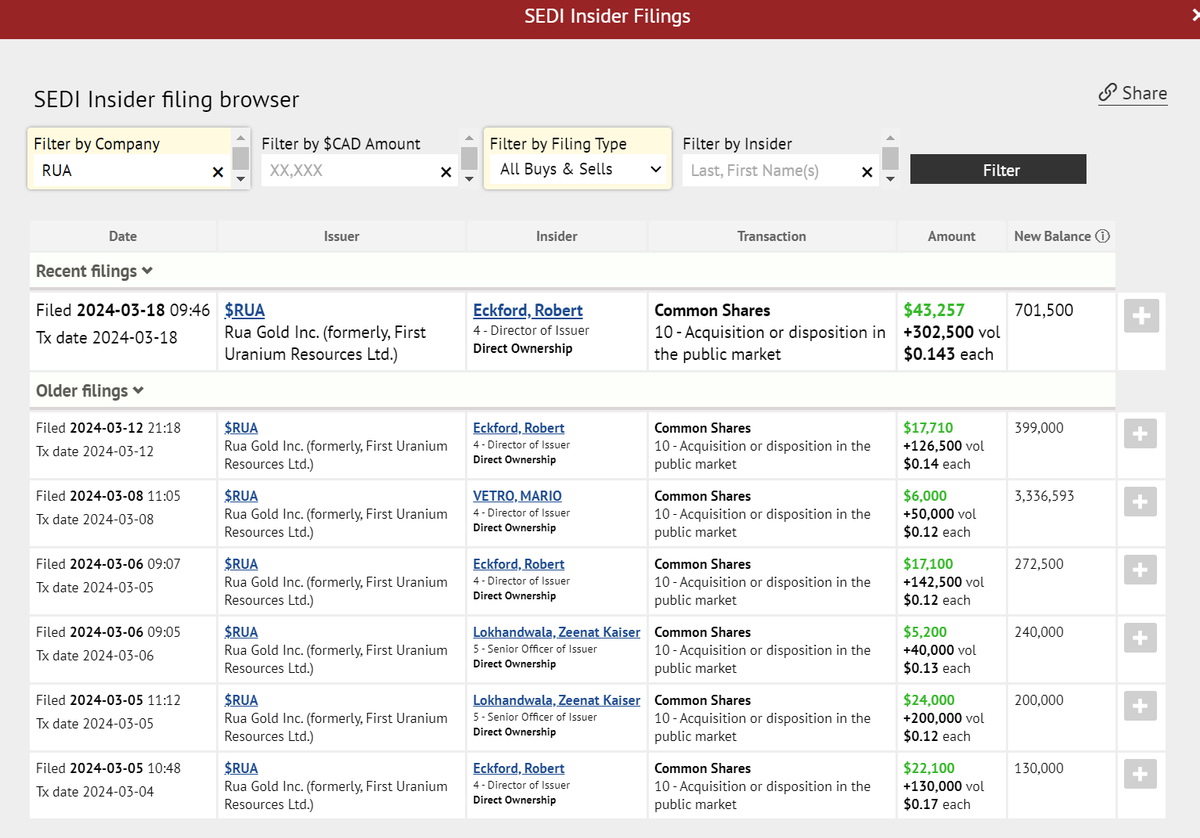Viewport: 1200px width, 838px height.
Task: Click the $17,710 amount value
Action: pos(929,428)
